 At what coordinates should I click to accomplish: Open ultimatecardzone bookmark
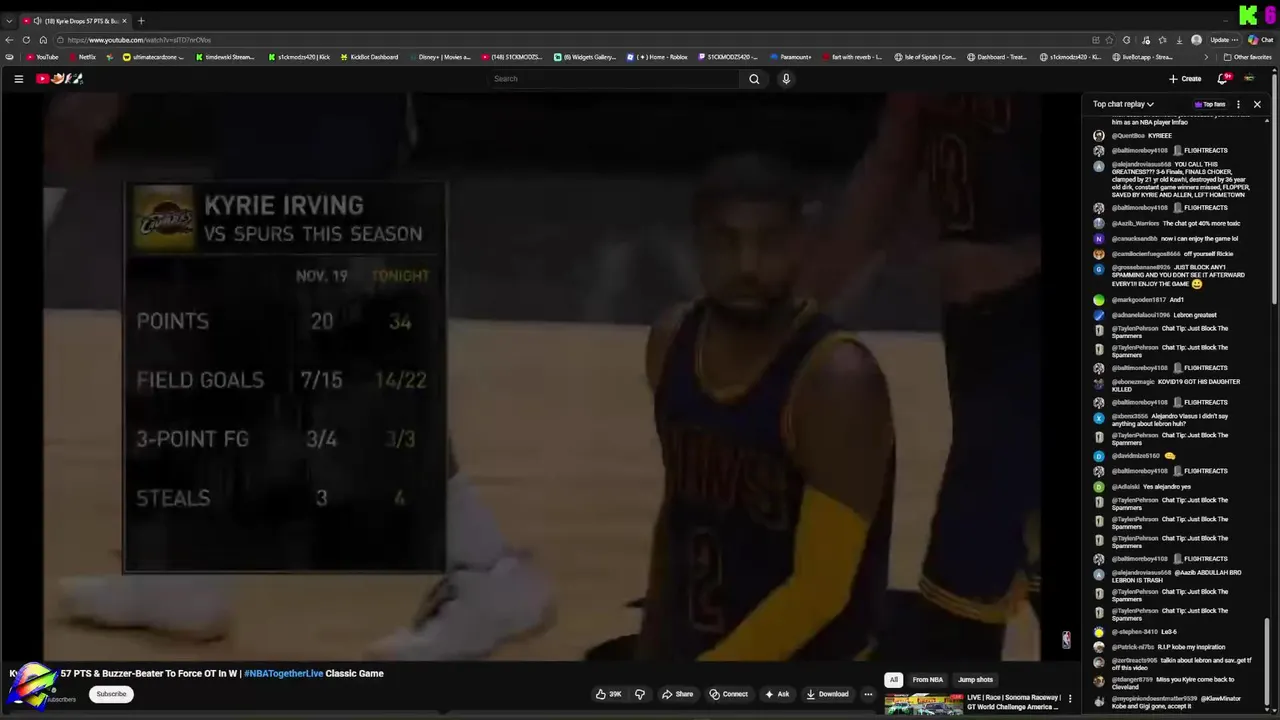coord(153,57)
